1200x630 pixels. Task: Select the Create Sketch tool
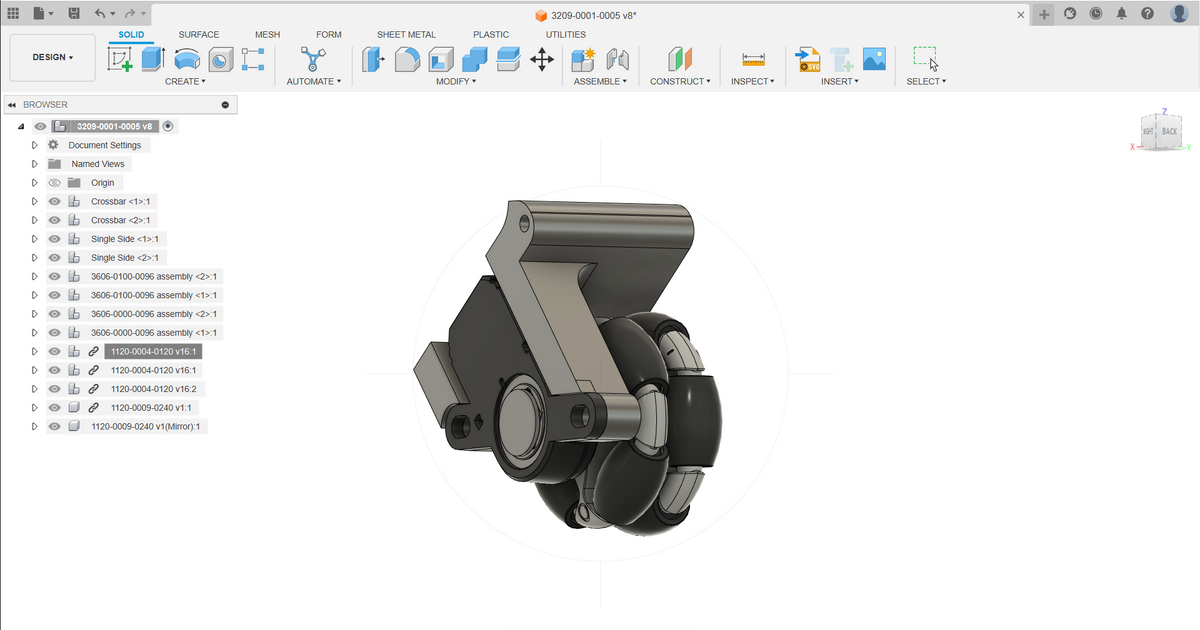[x=121, y=60]
